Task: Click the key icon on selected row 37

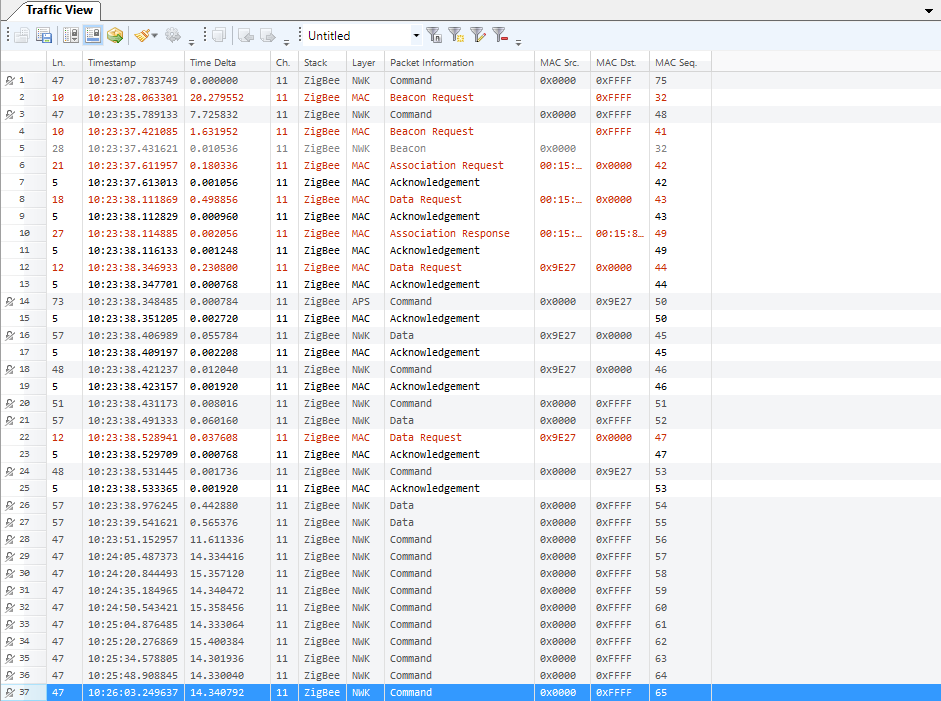Action: coord(10,693)
